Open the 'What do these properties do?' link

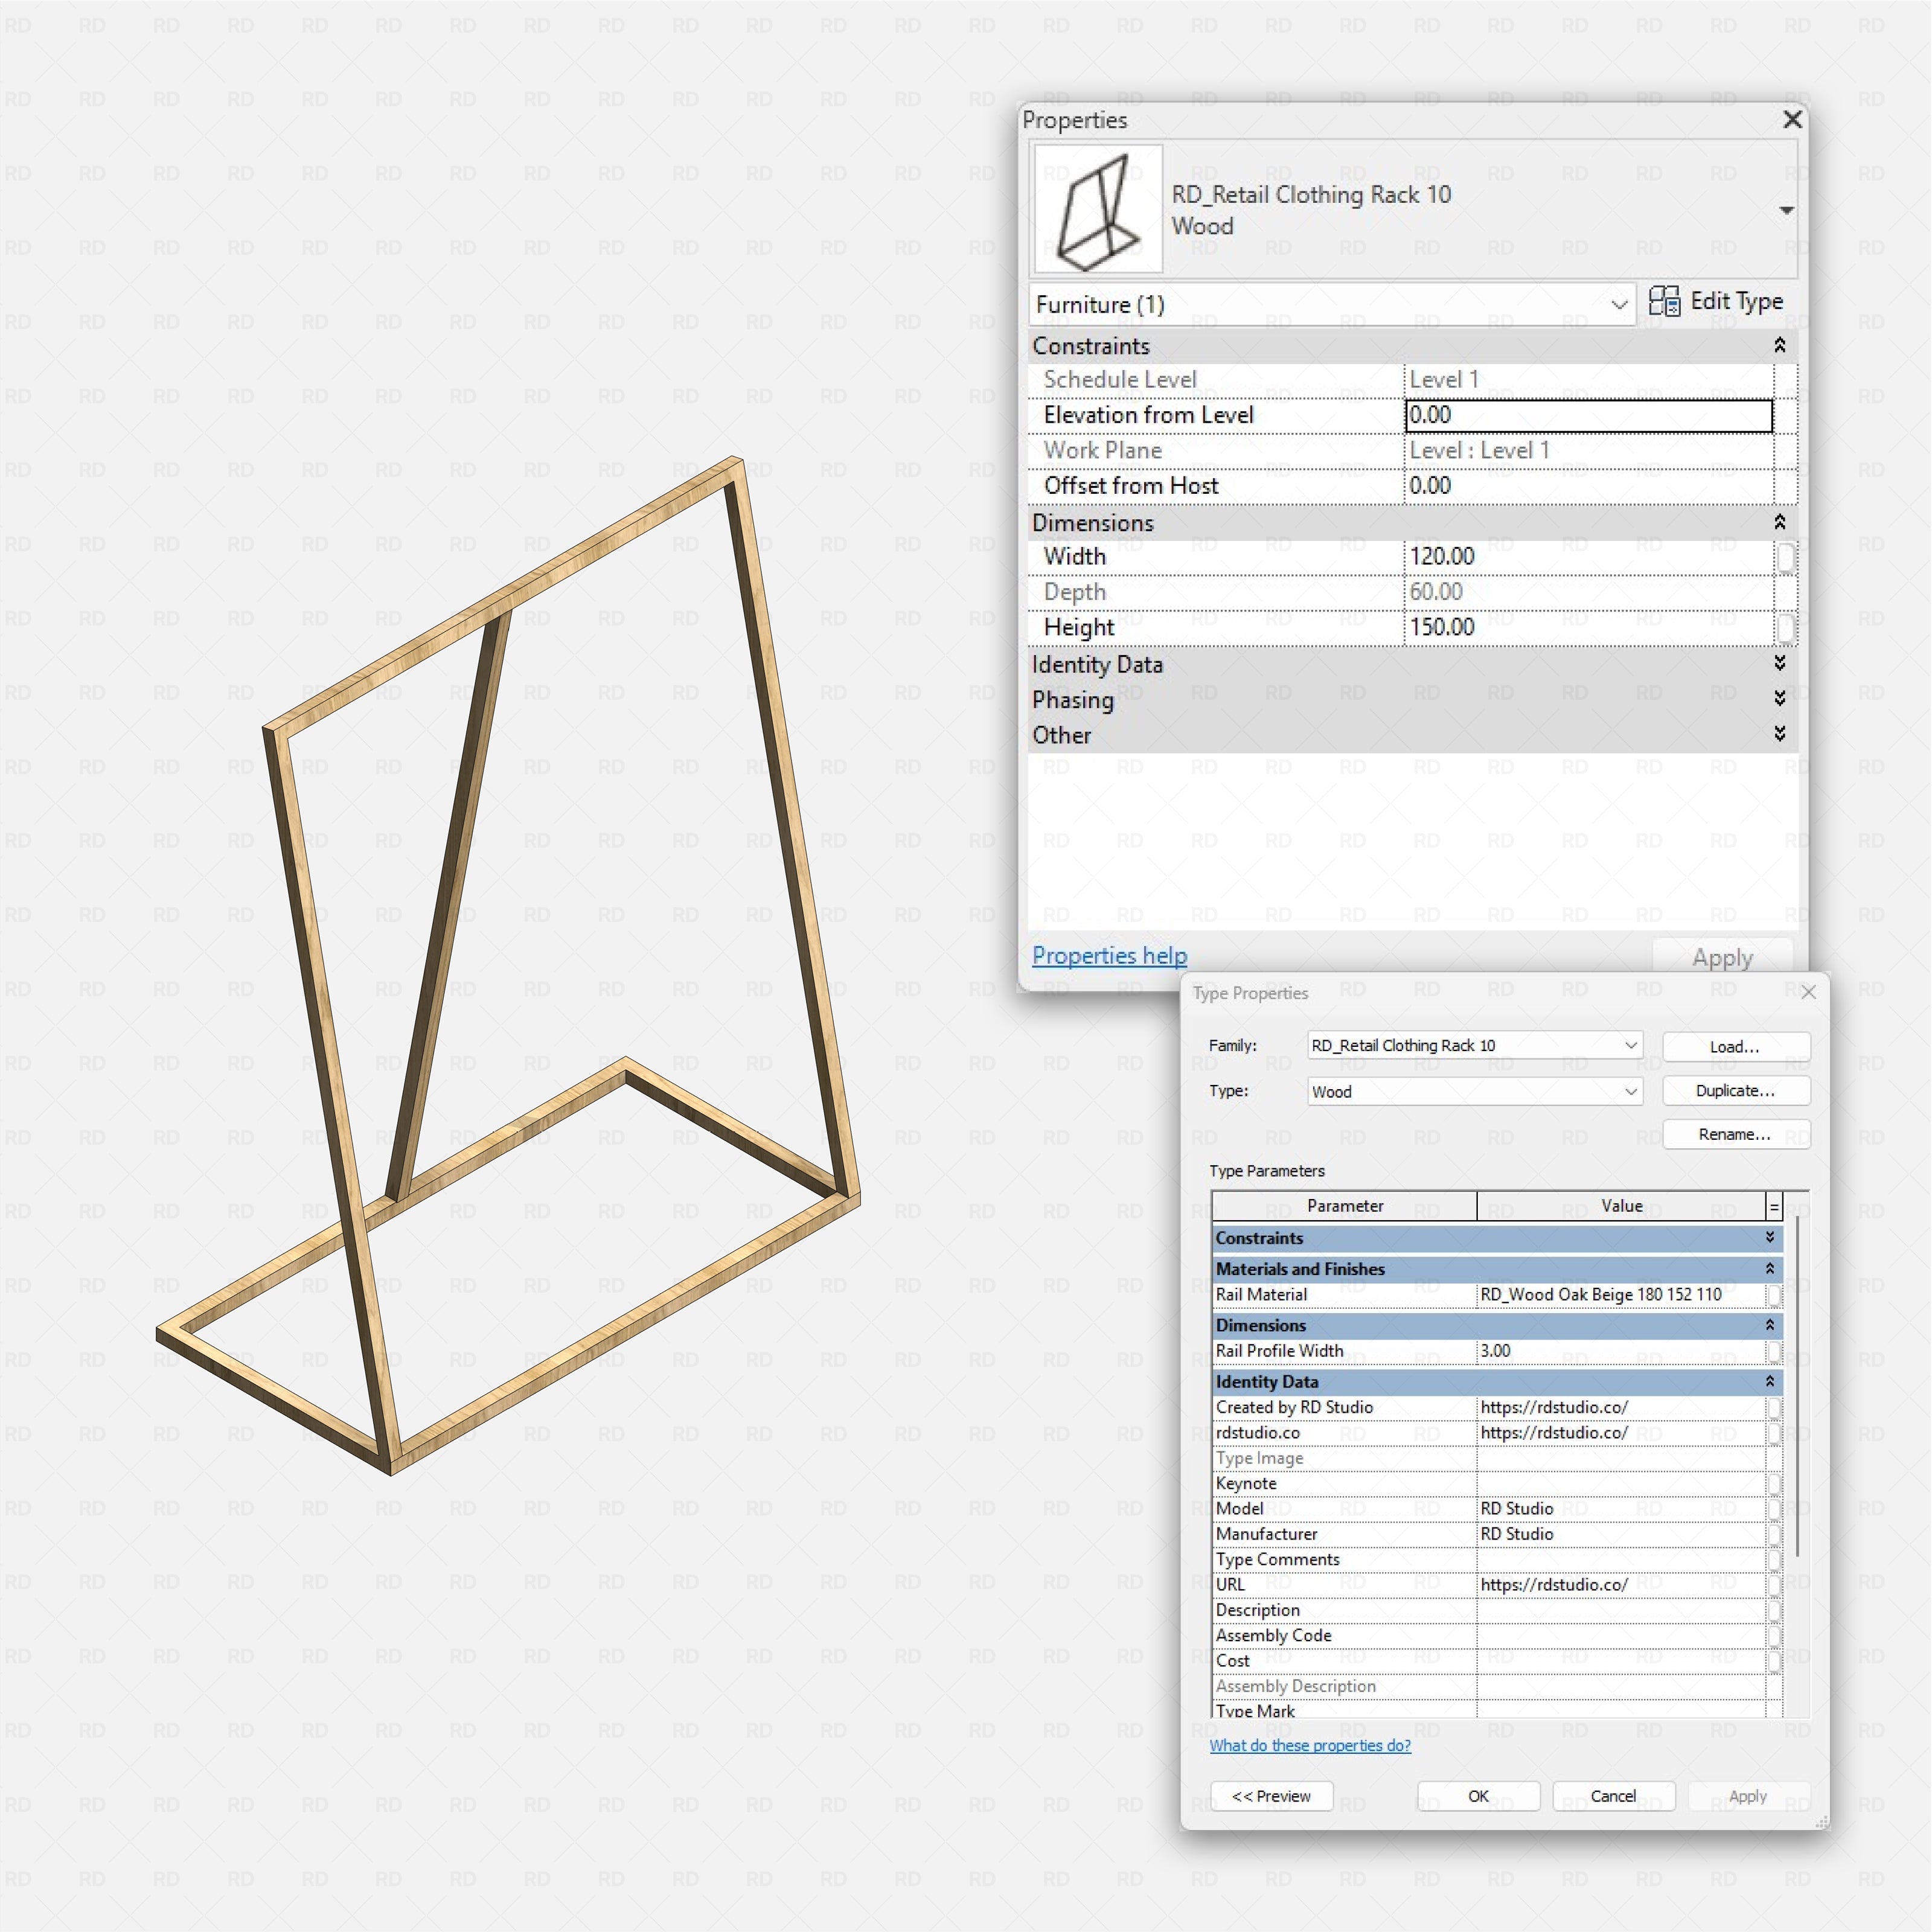[x=1310, y=1746]
